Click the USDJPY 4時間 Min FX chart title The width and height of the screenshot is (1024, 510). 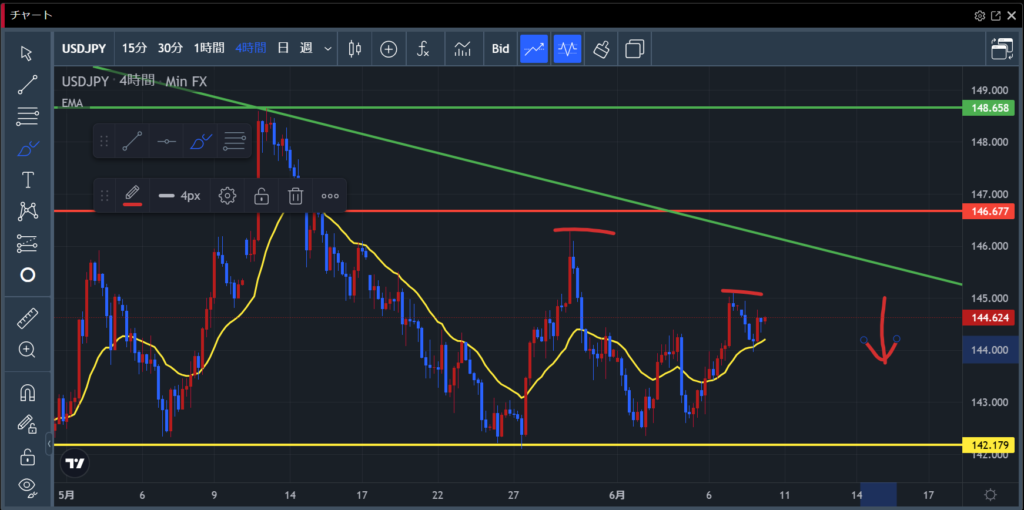[134, 82]
